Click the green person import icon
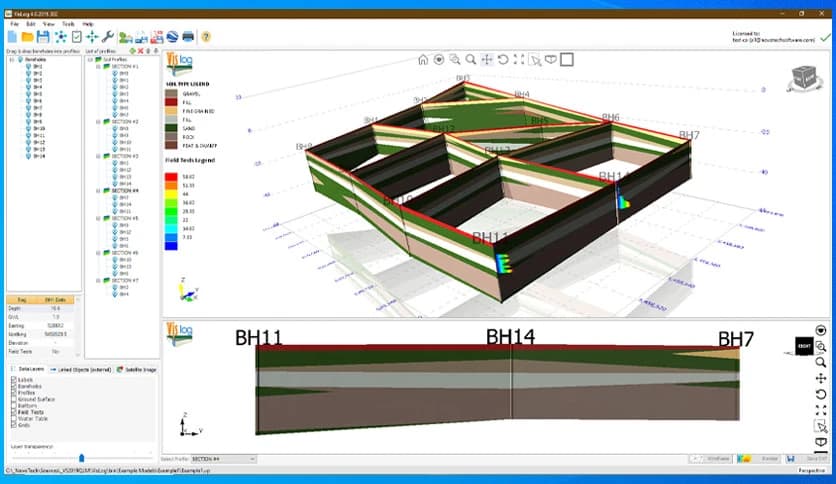This screenshot has height=484, width=836. (125, 37)
